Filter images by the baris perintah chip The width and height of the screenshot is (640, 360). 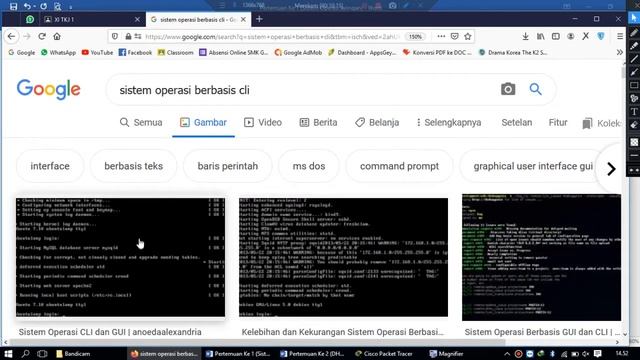(228, 166)
